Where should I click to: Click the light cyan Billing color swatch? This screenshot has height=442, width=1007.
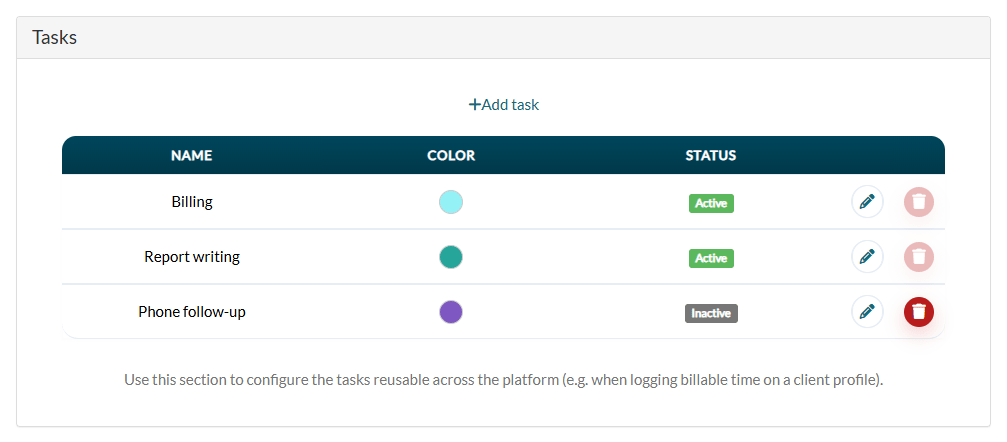coord(451,202)
